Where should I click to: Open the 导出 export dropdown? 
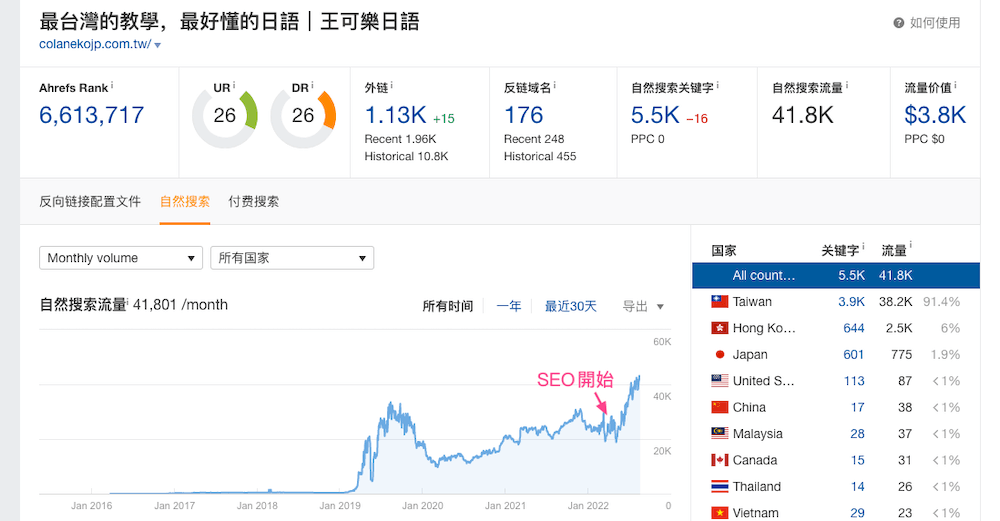click(643, 306)
